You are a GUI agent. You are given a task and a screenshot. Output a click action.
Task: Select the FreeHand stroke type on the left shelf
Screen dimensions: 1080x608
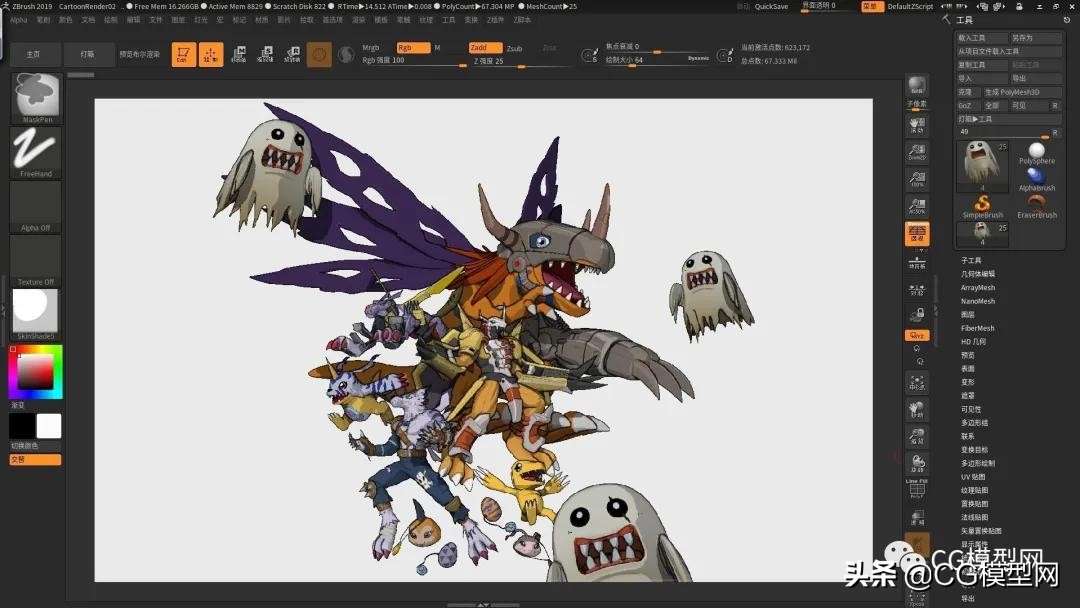pyautogui.click(x=34, y=152)
